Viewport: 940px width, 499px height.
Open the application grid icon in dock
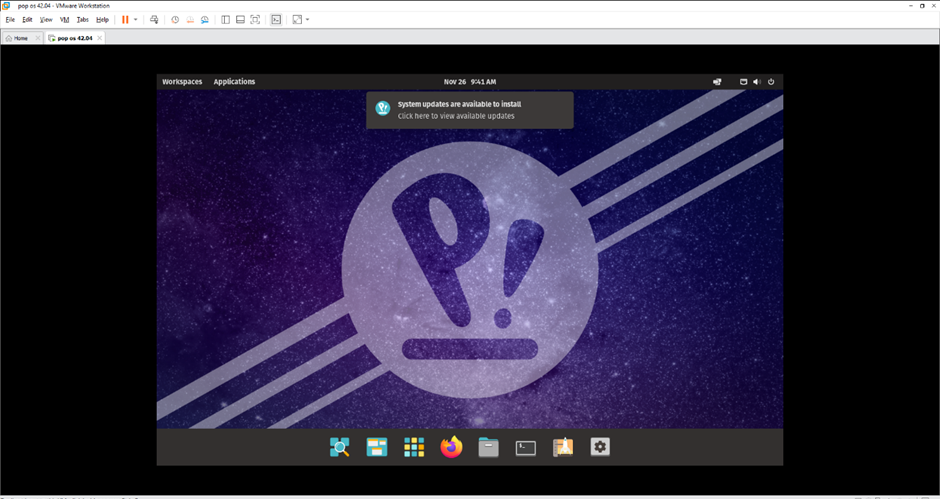point(414,448)
